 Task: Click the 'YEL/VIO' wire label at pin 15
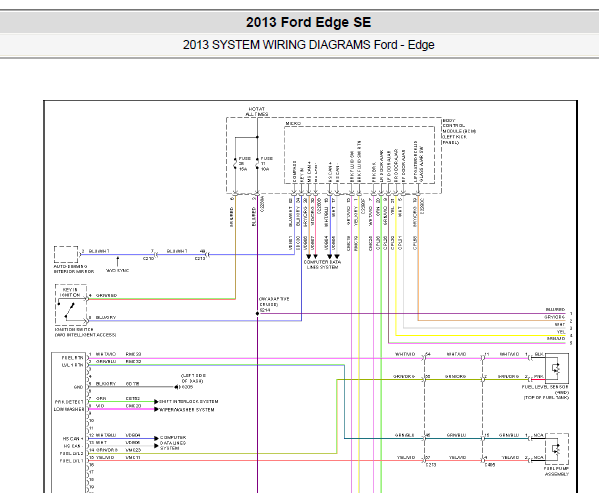click(105, 457)
